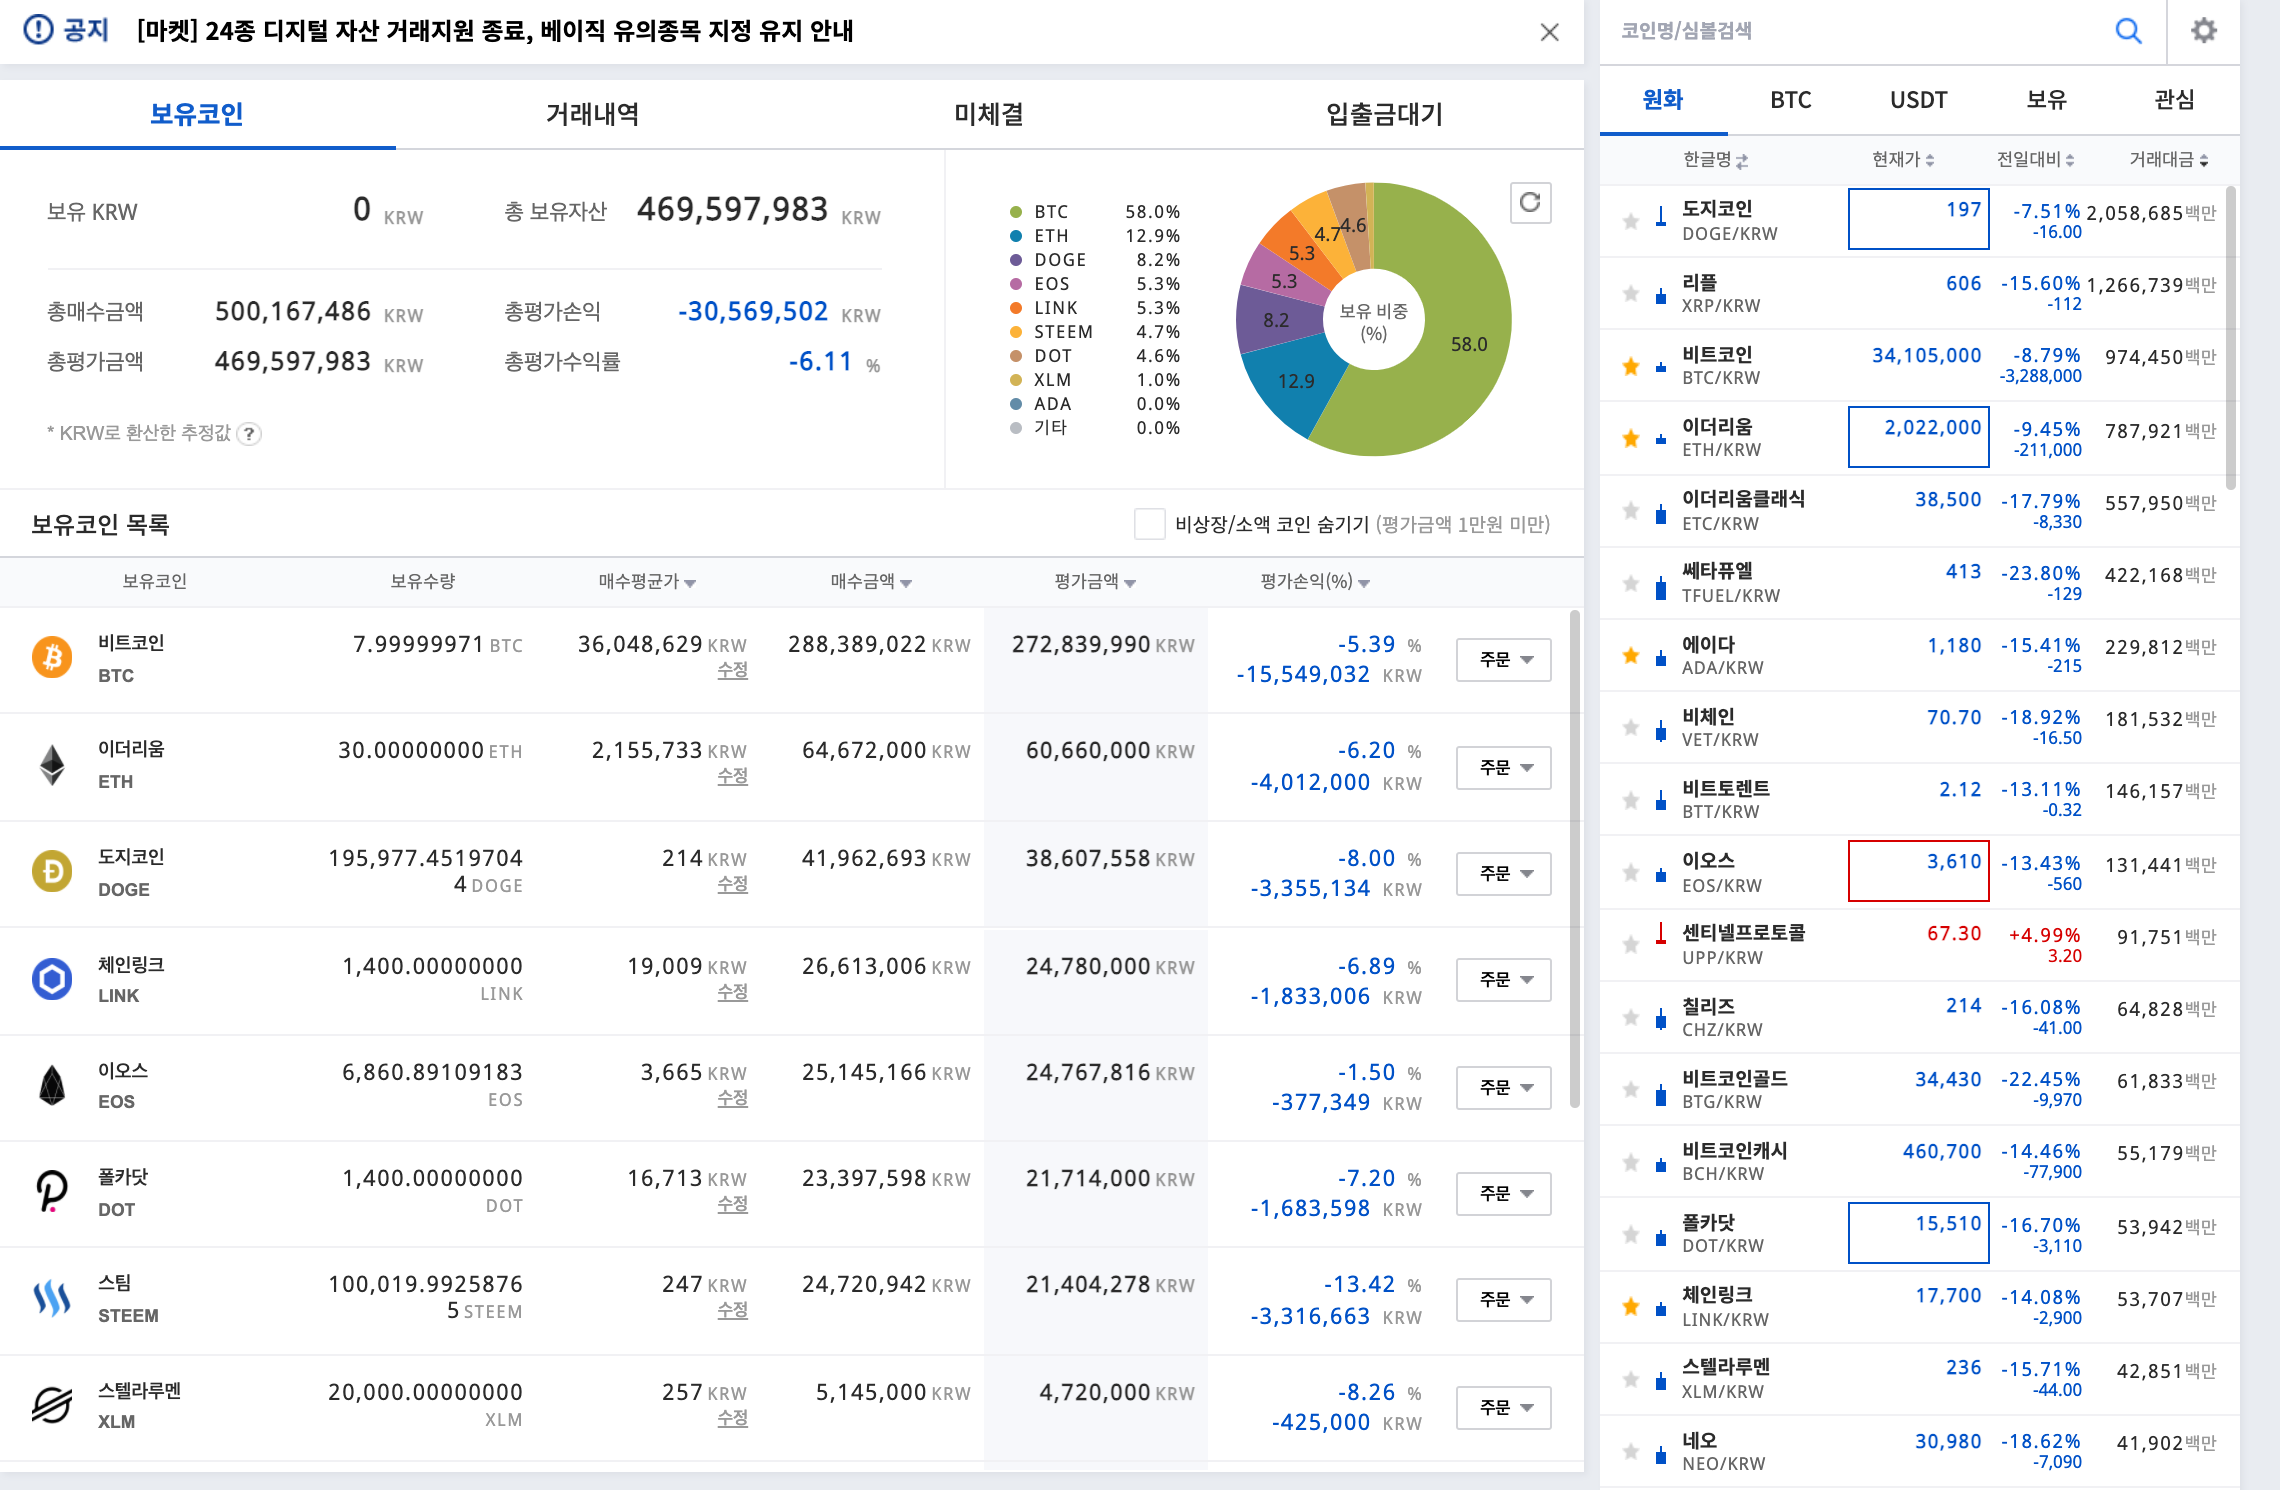This screenshot has height=1490, width=2280.
Task: Select the USDT market tab
Action: point(1918,100)
